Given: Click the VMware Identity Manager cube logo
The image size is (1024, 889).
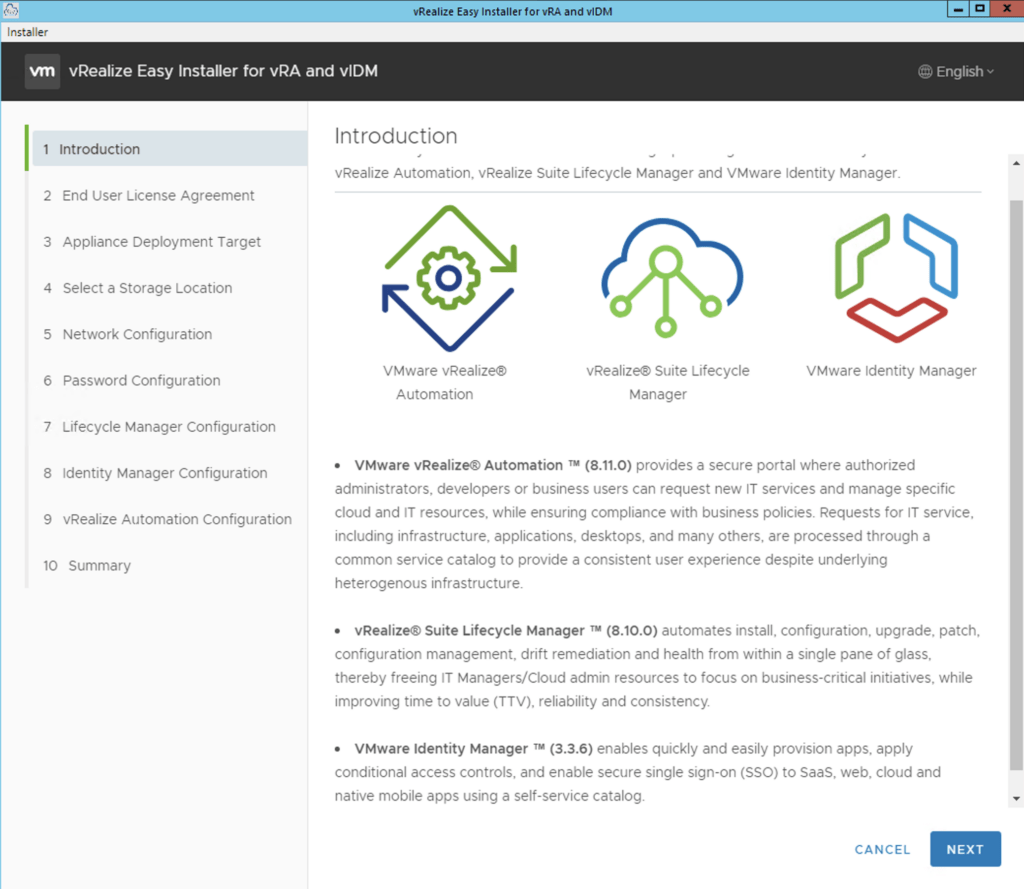Looking at the screenshot, I should tap(897, 278).
